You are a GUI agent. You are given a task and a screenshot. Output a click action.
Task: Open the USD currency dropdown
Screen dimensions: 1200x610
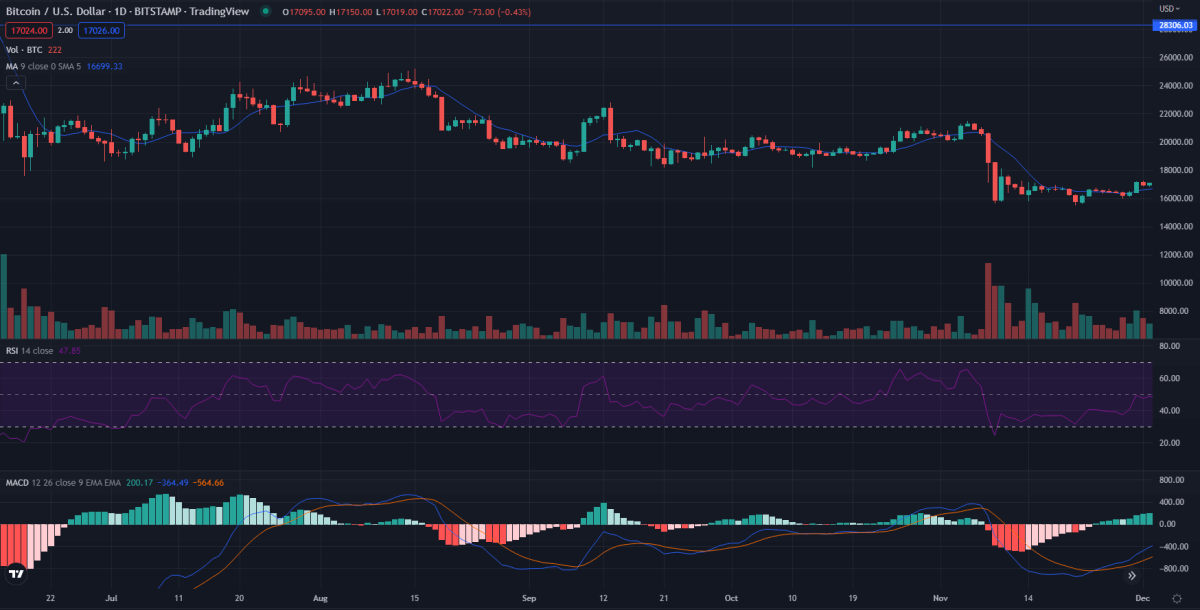tap(1169, 8)
